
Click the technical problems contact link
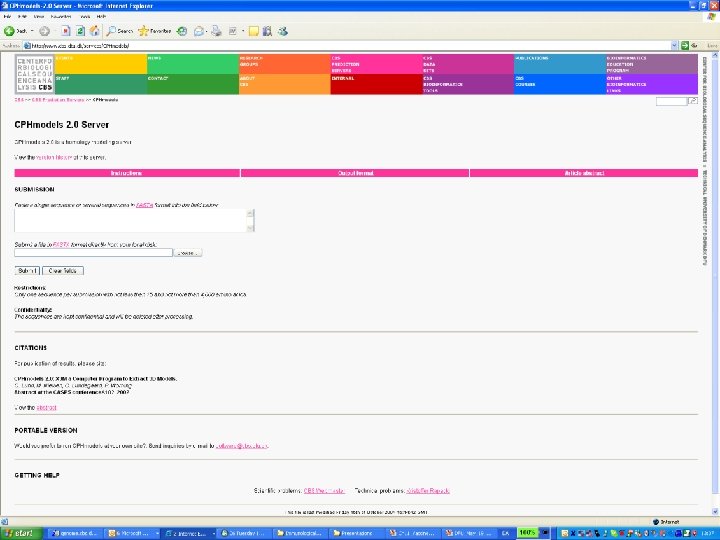point(428,491)
